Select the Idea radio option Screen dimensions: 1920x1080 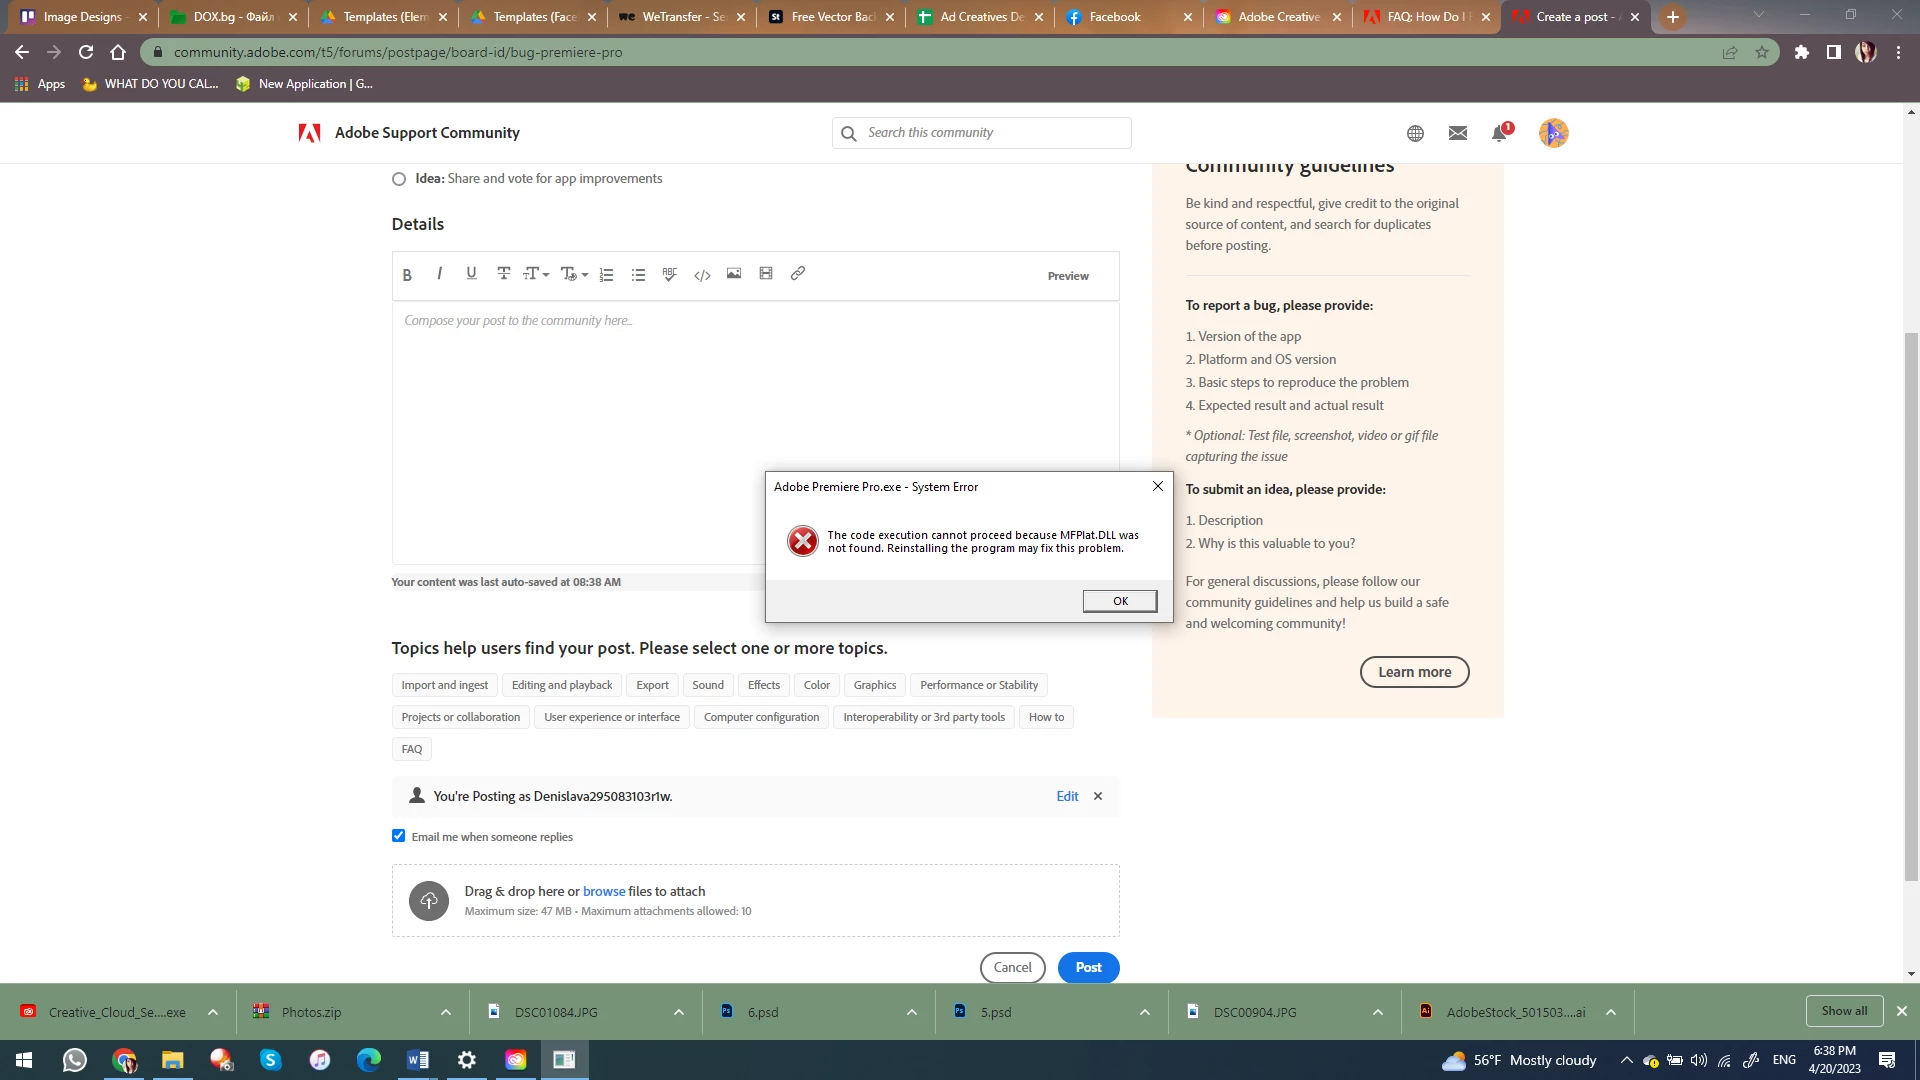coord(399,179)
